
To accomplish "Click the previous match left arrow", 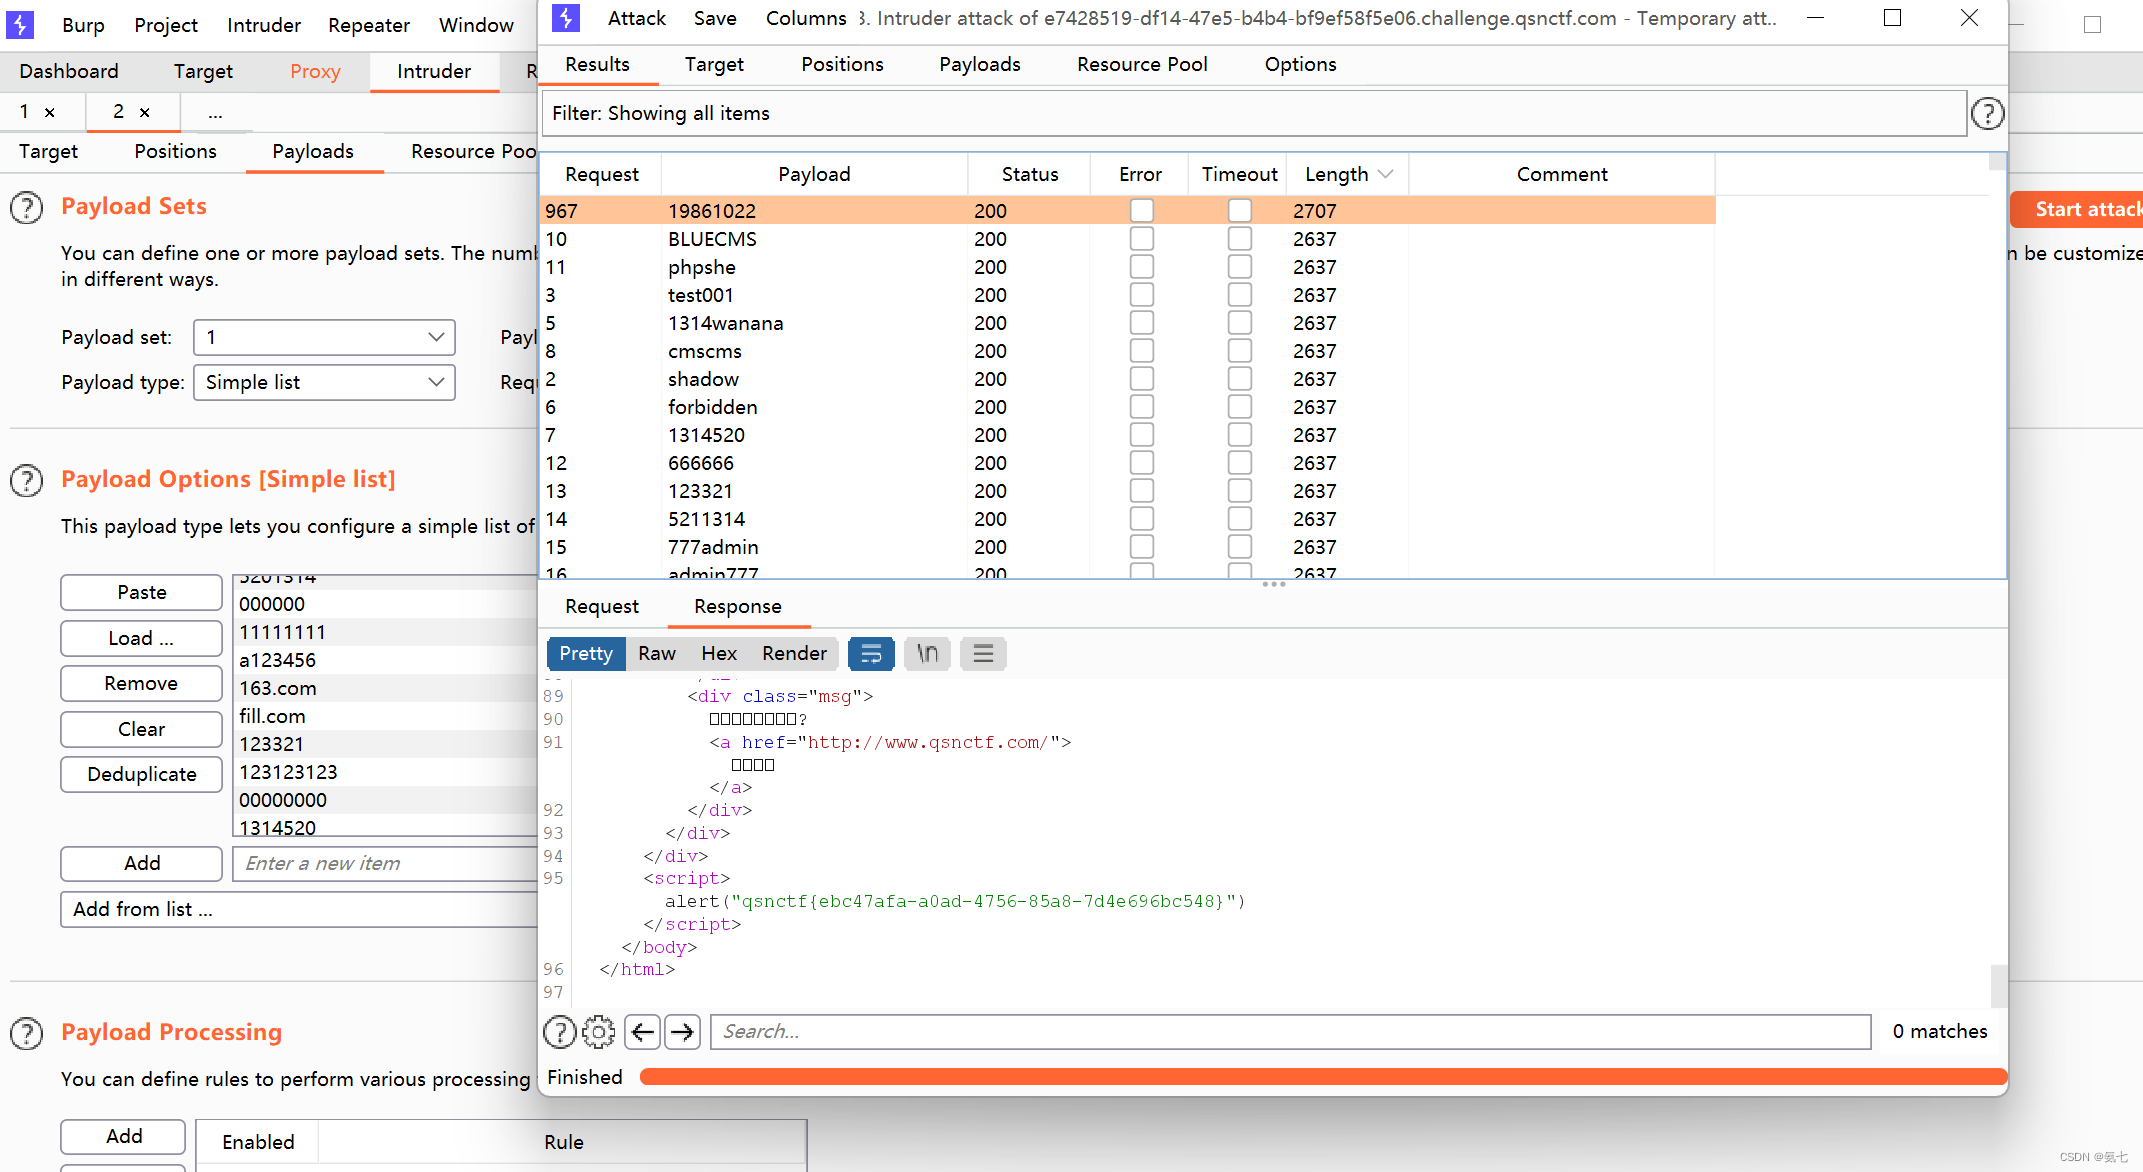I will click(642, 1031).
